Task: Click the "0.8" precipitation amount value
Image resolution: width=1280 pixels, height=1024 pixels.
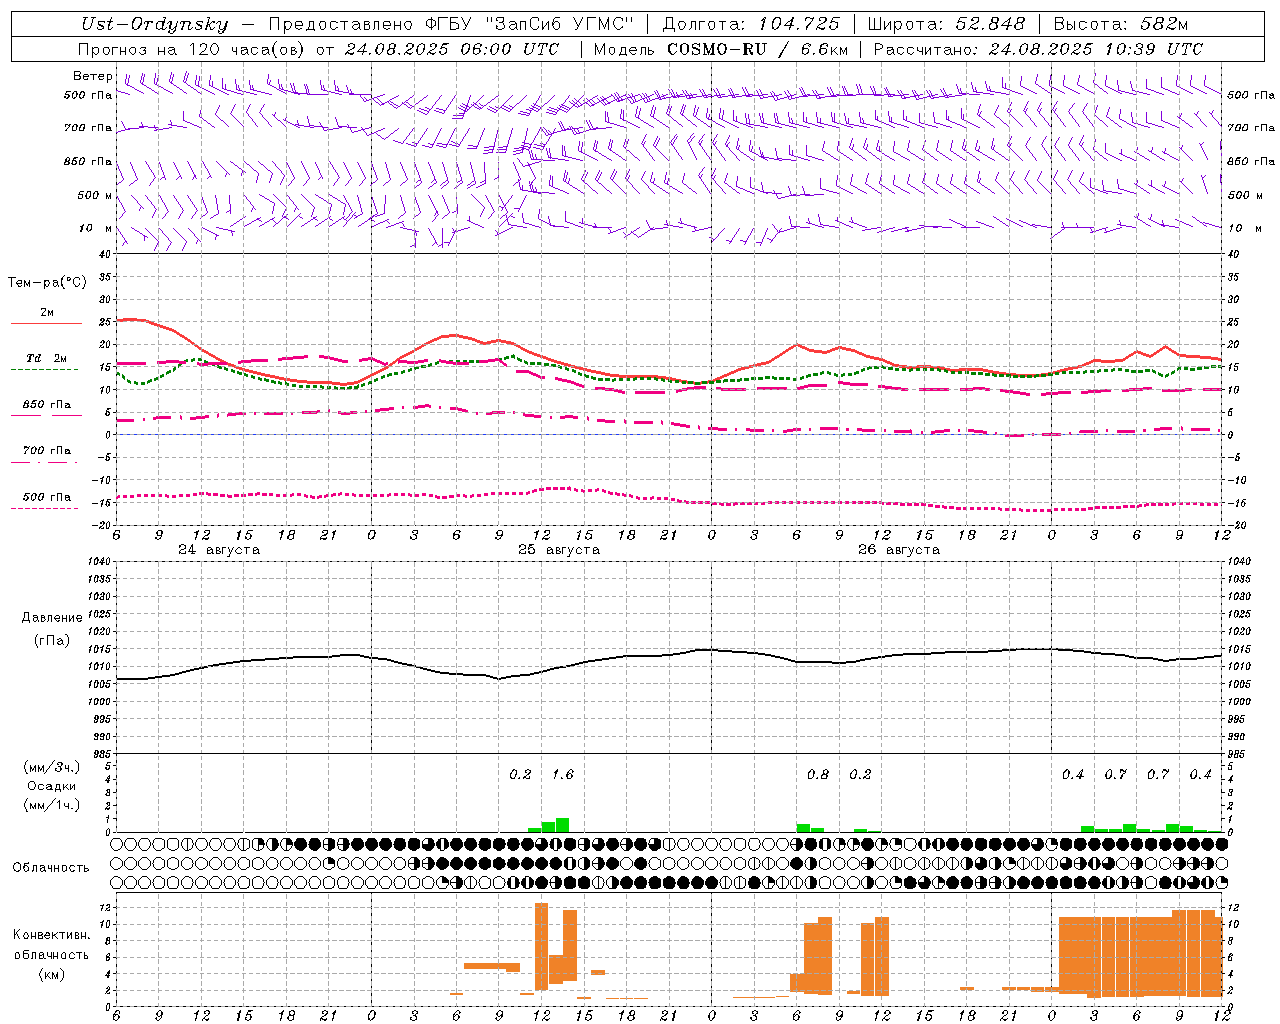Action: (818, 774)
